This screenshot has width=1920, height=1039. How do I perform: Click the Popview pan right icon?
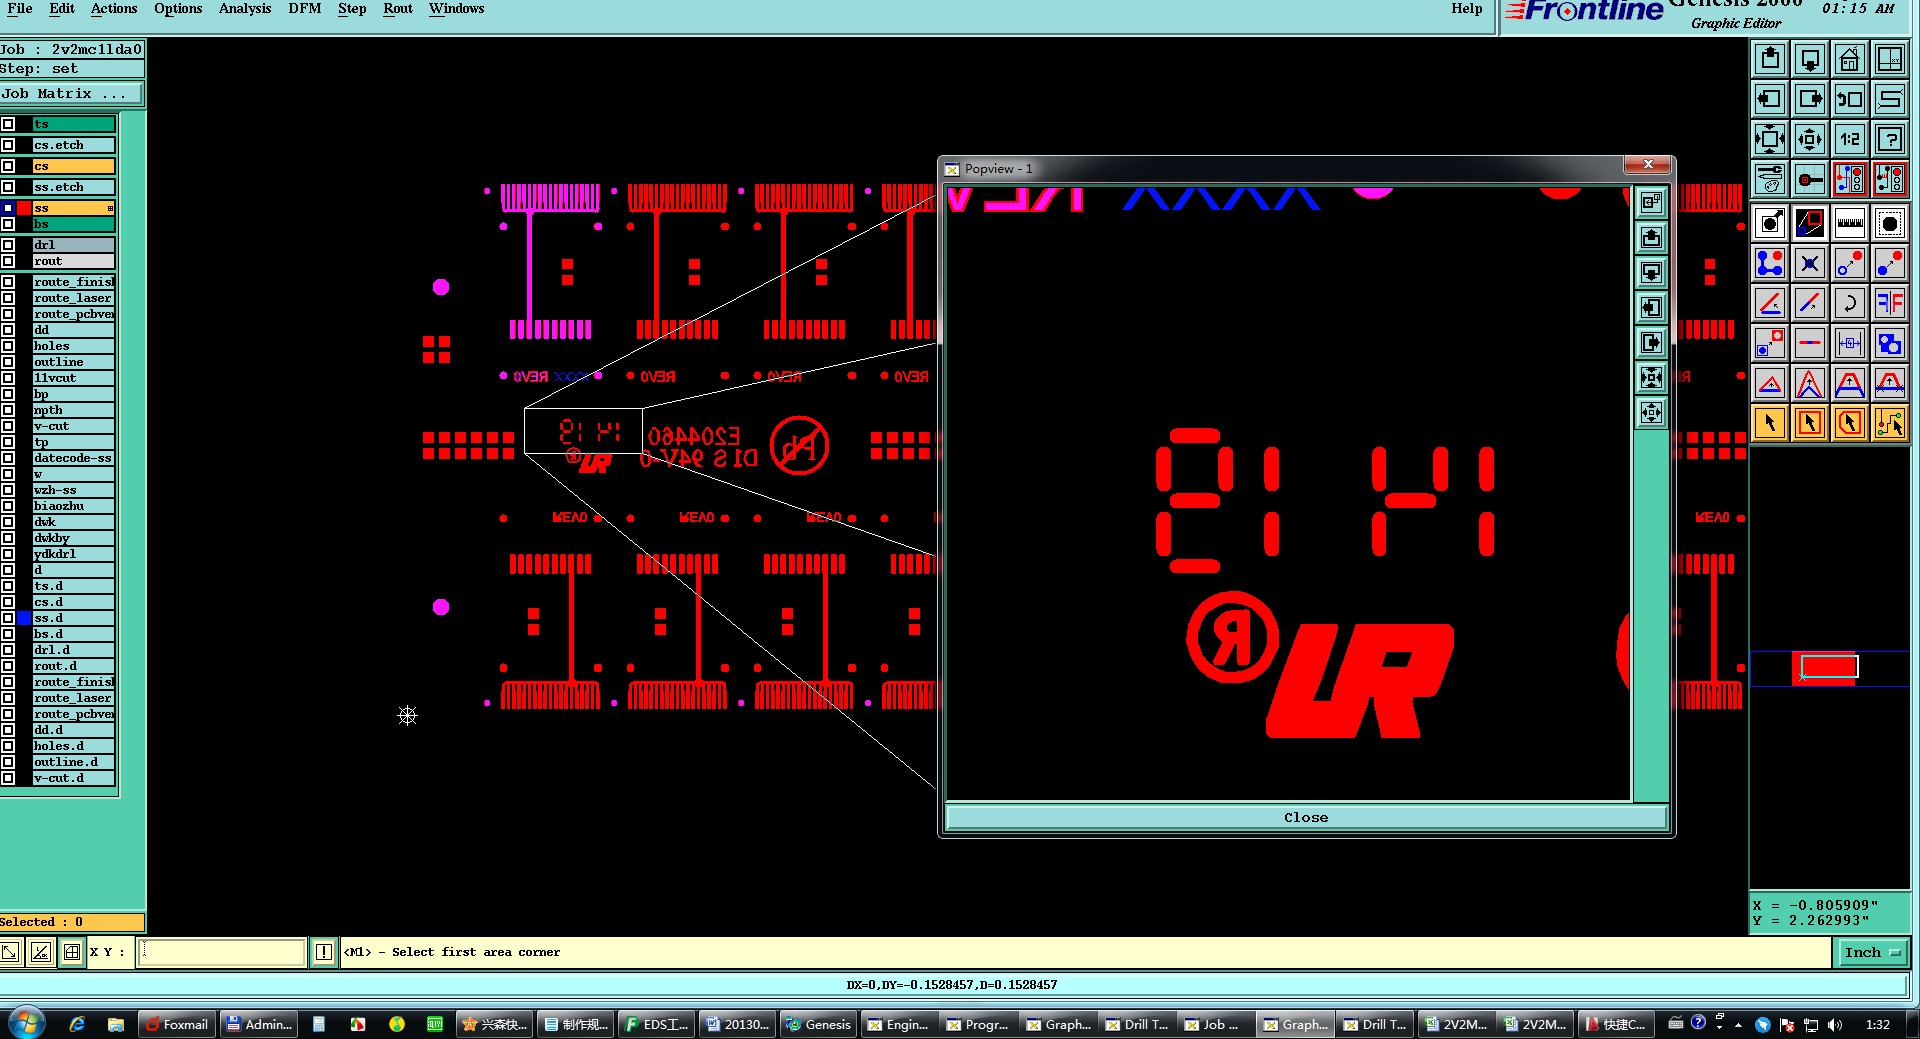coord(1651,342)
